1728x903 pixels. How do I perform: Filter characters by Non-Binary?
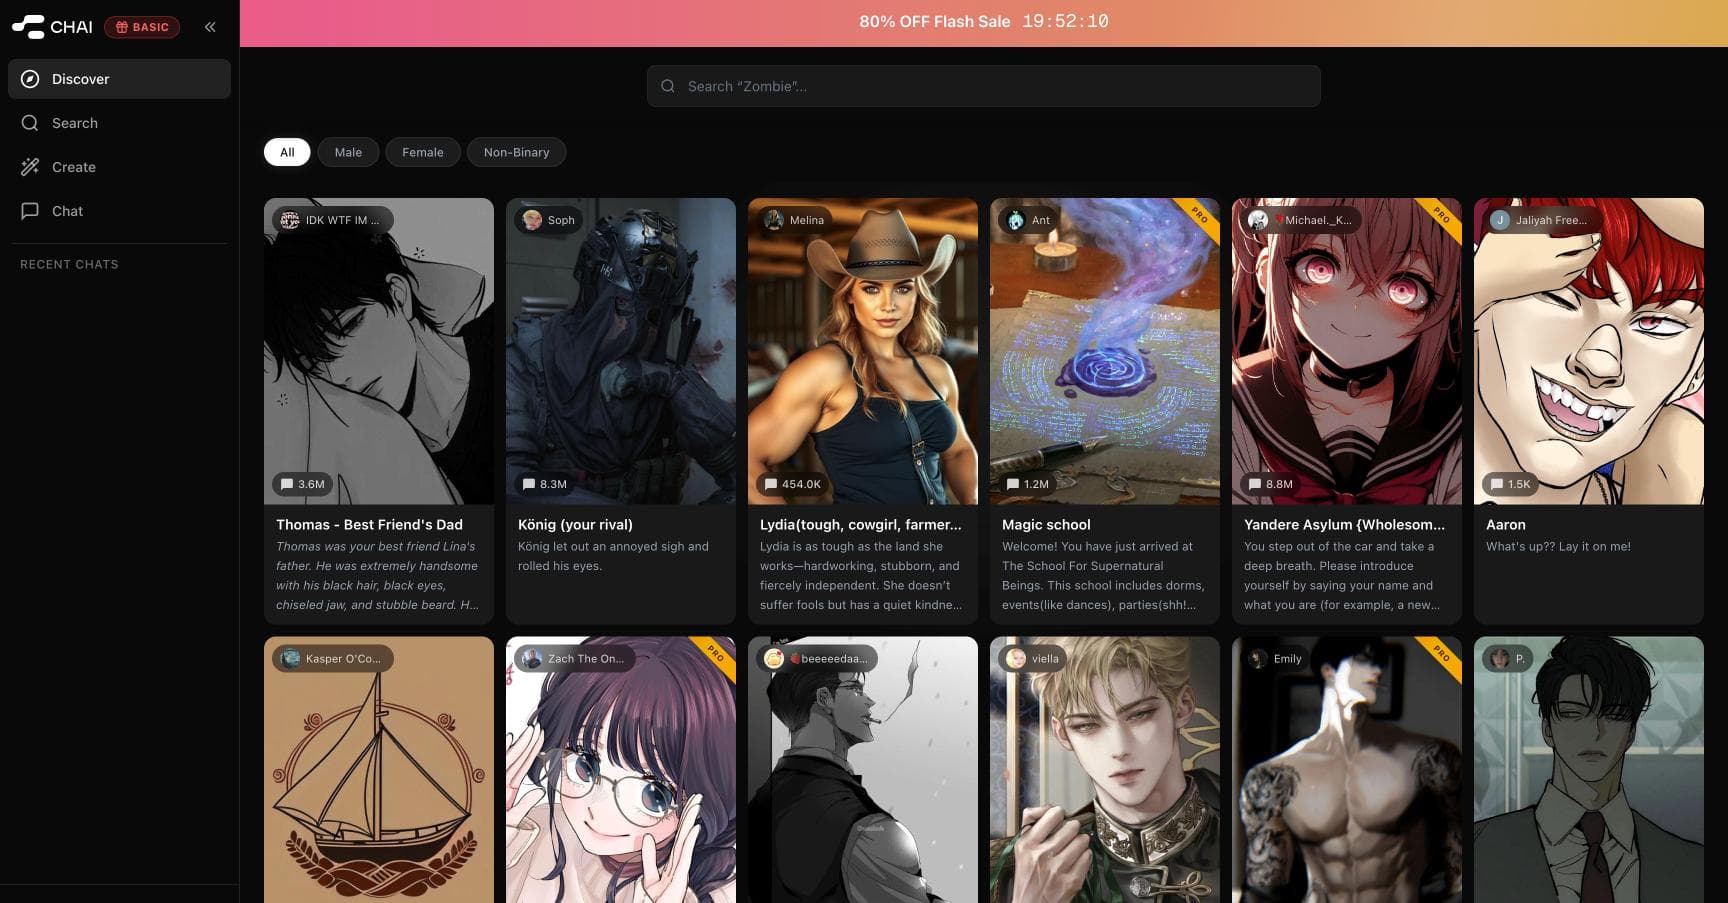pyautogui.click(x=516, y=152)
